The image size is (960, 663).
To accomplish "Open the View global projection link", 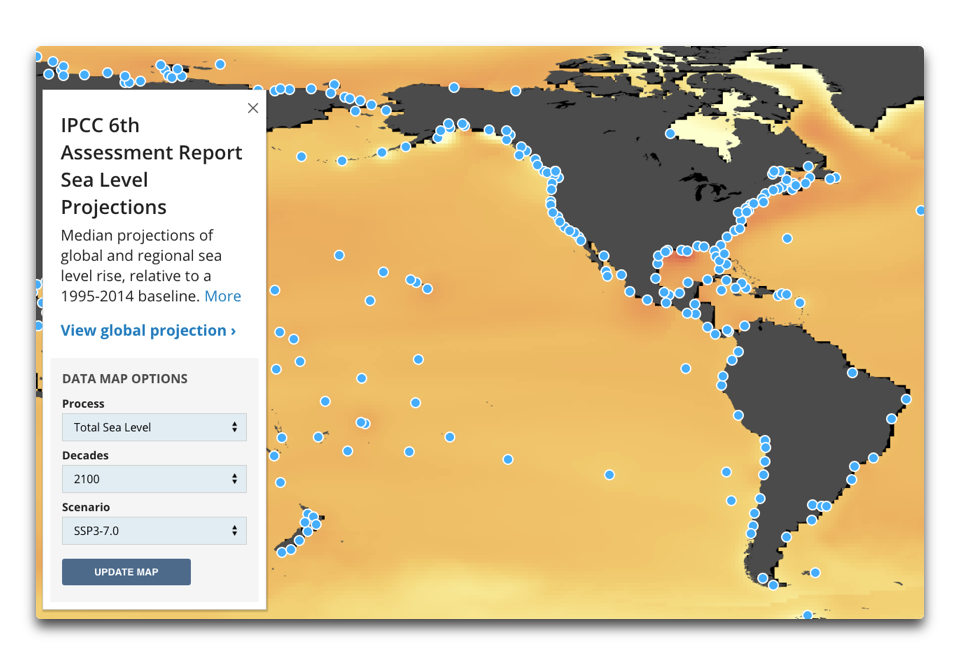I will (x=148, y=330).
